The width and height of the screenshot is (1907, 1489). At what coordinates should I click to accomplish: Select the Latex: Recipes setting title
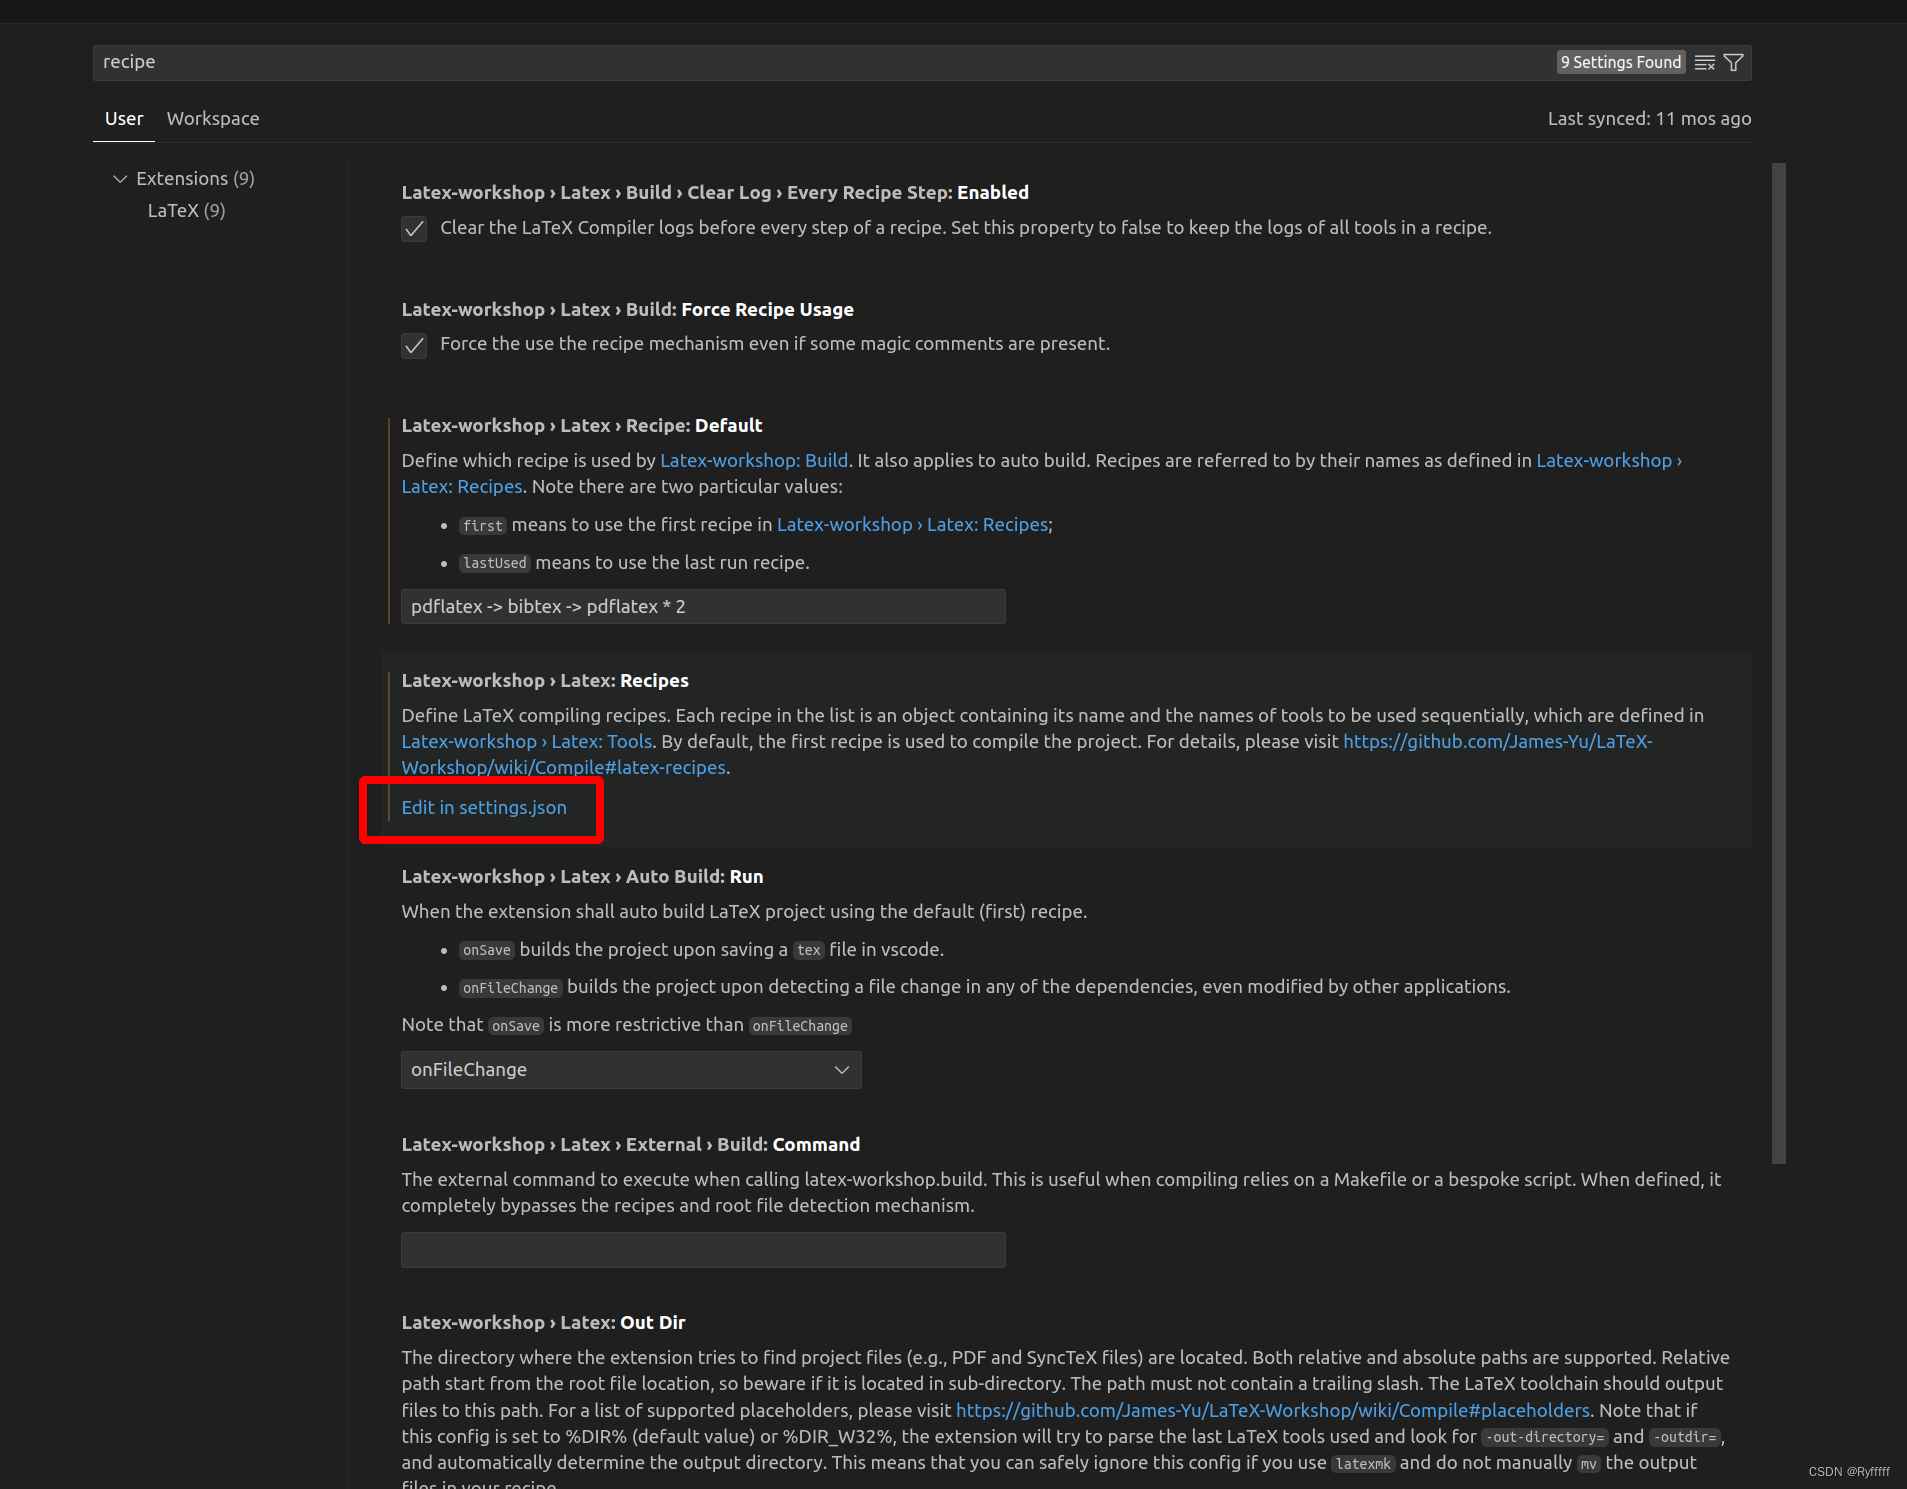(545, 680)
